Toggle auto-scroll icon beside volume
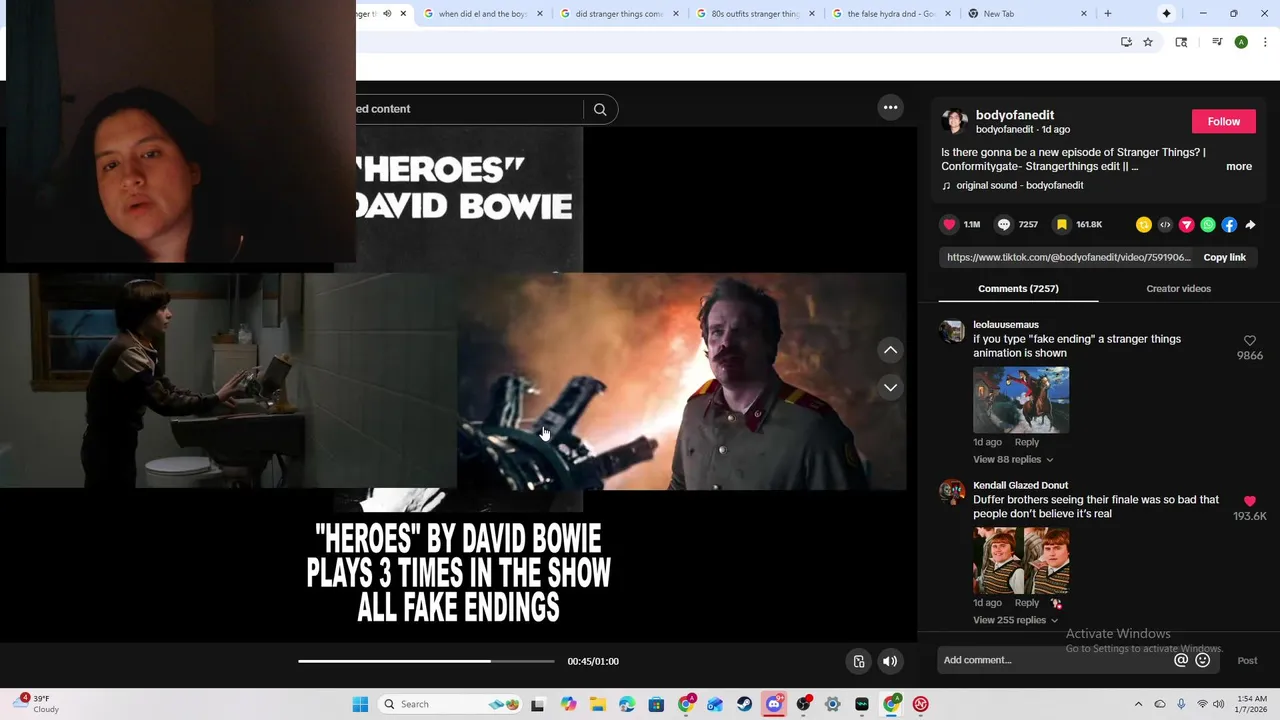The image size is (1280, 720). [858, 661]
